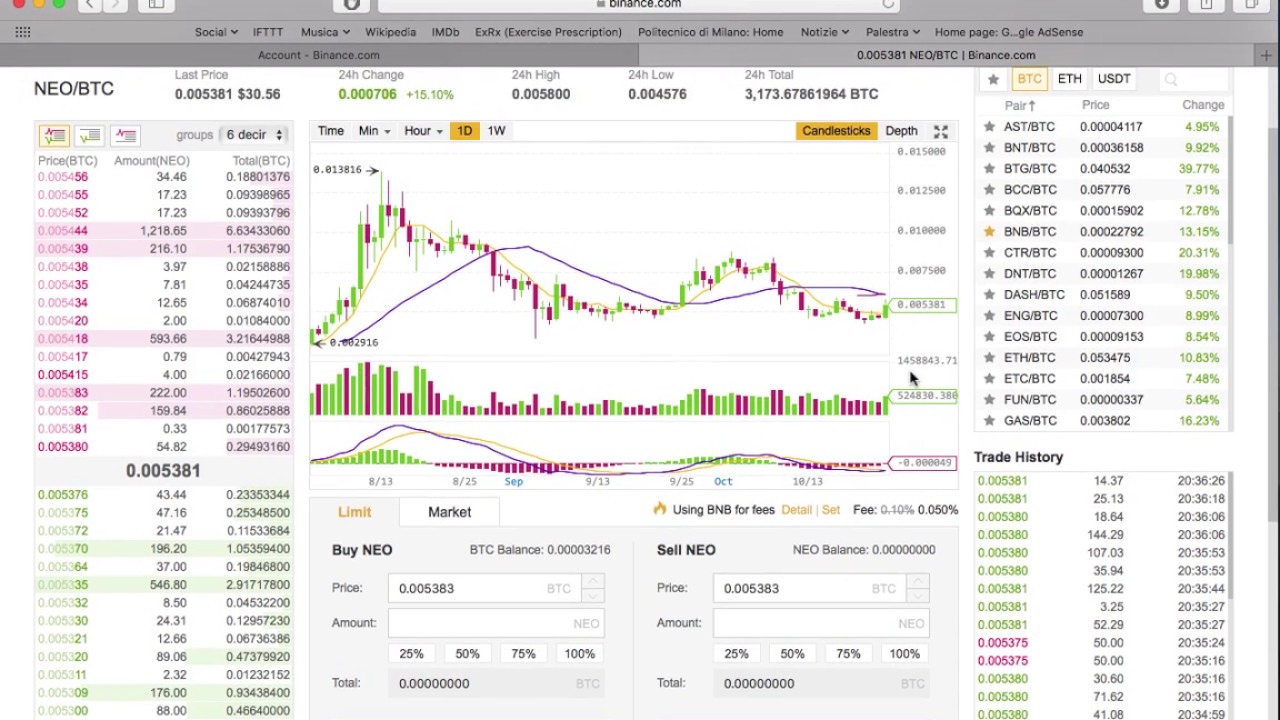Favorite the BTG/BTC pair star
Image resolution: width=1280 pixels, height=720 pixels.
989,169
